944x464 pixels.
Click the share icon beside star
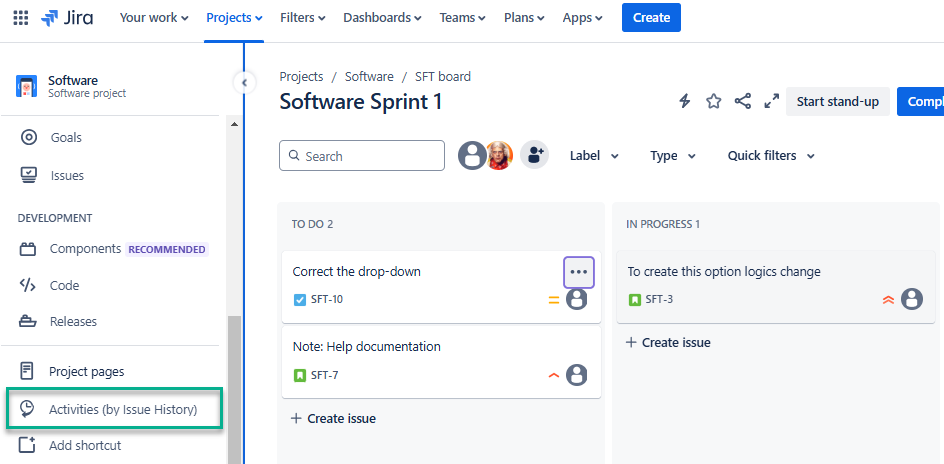[743, 101]
